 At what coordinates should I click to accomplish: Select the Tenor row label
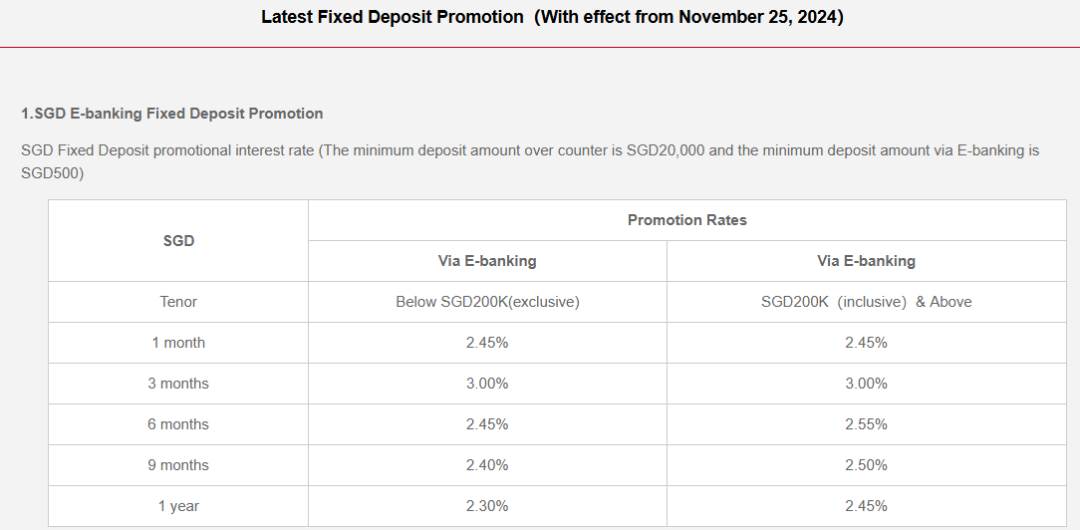(178, 302)
